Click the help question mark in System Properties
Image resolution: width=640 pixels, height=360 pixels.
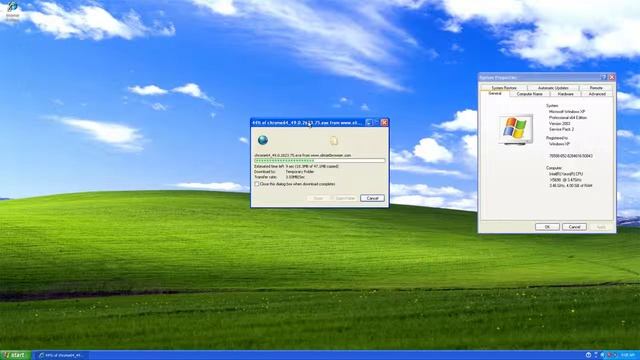tap(604, 77)
